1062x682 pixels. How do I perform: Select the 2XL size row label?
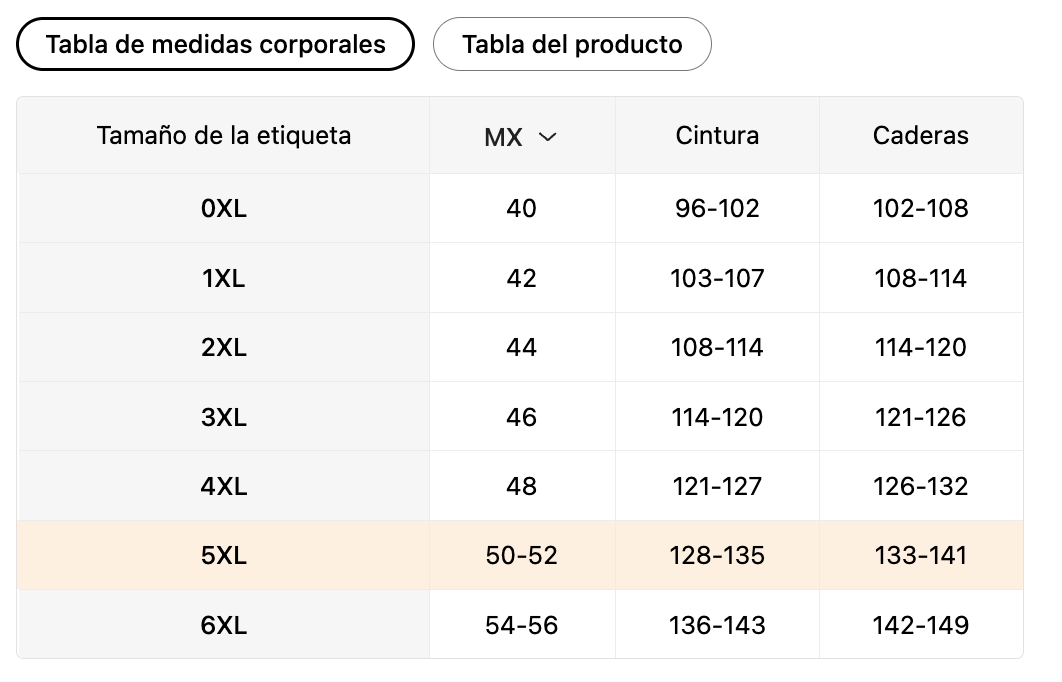pos(224,347)
